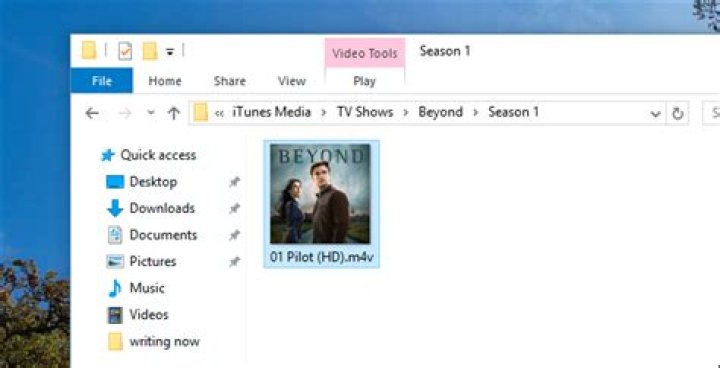The height and width of the screenshot is (368, 720).
Task: Click the Desktop monitor icon
Action: pos(115,182)
